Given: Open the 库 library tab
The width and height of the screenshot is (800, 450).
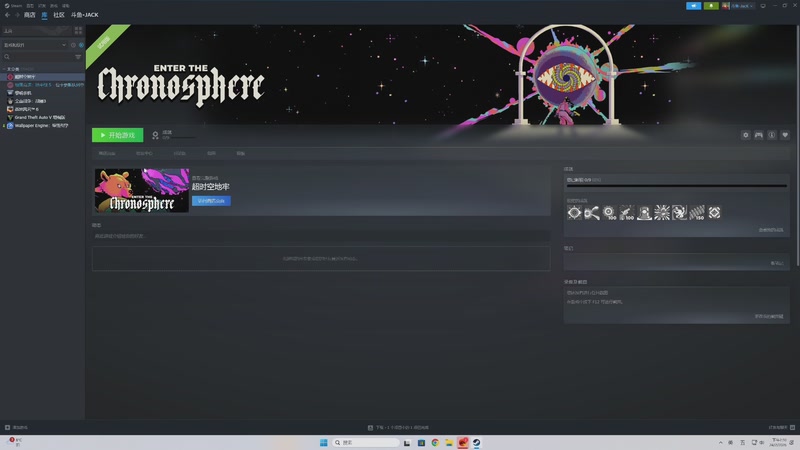Looking at the screenshot, I should pyautogui.click(x=44, y=15).
